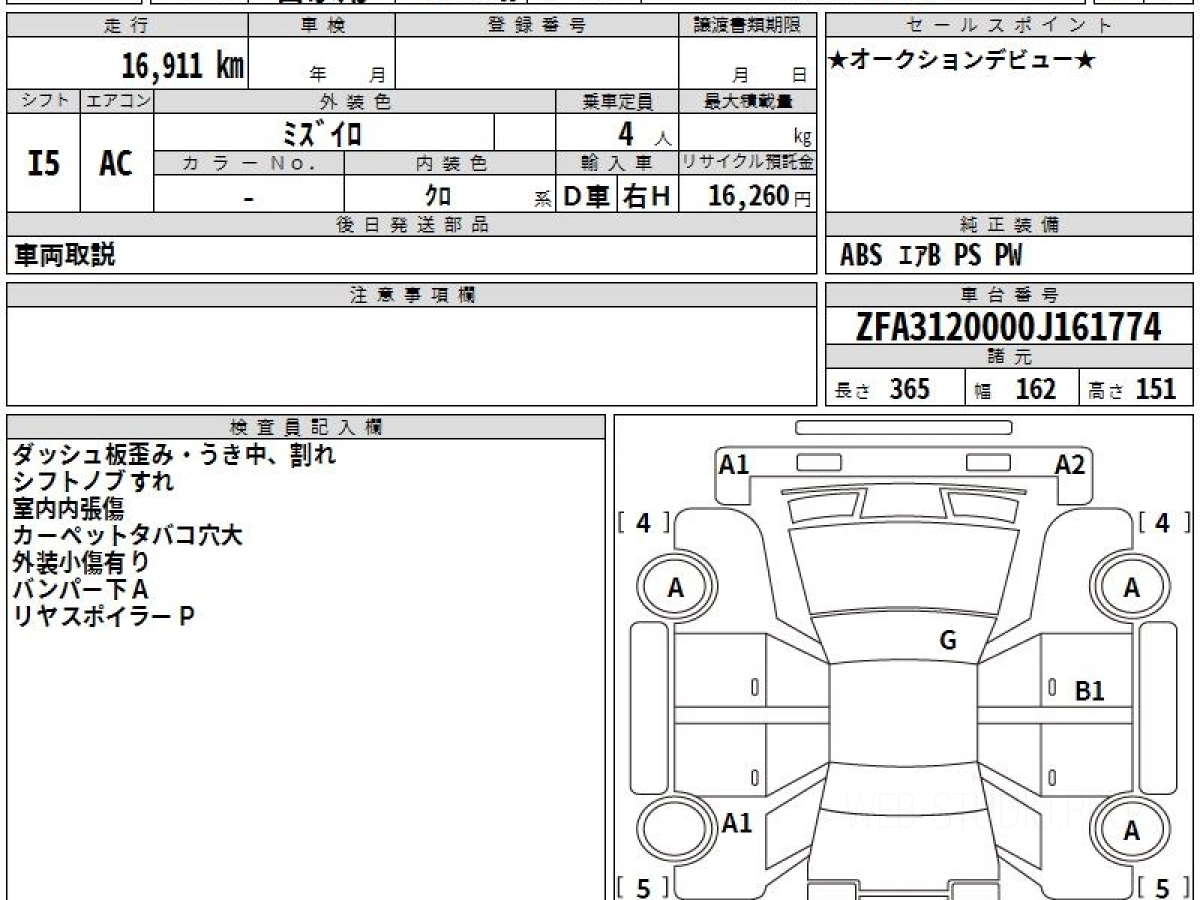Select the shift value I5
Screen dimensions: 1200x900
coord(44,162)
